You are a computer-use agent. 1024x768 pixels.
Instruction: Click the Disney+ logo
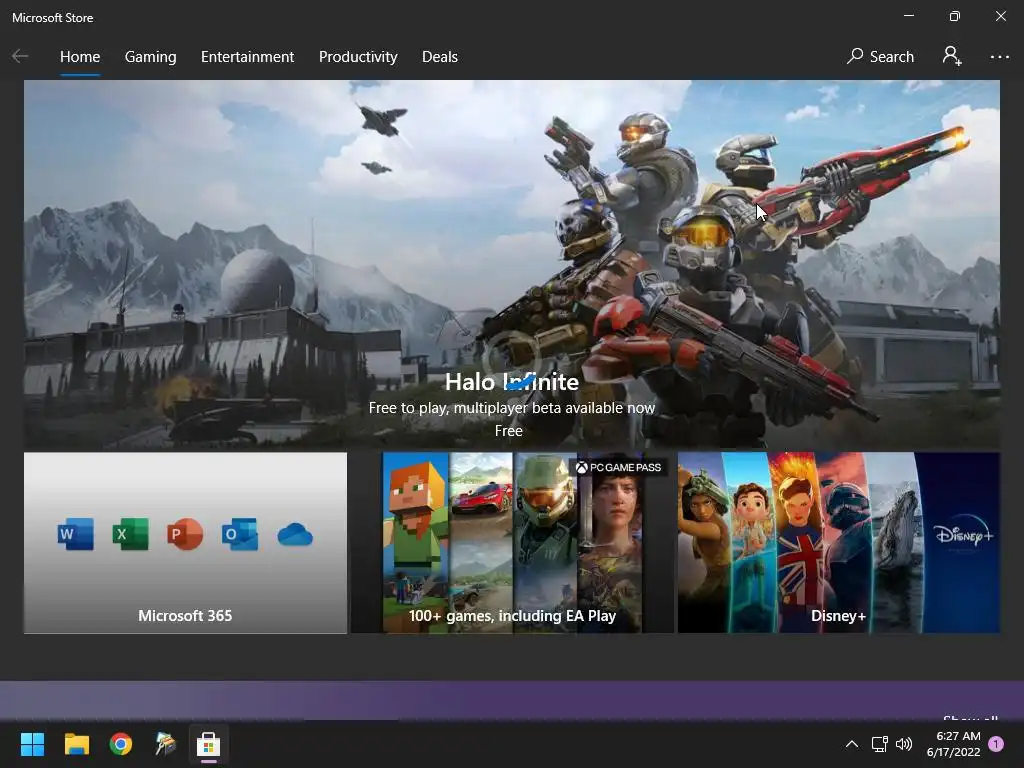pyautogui.click(x=964, y=534)
